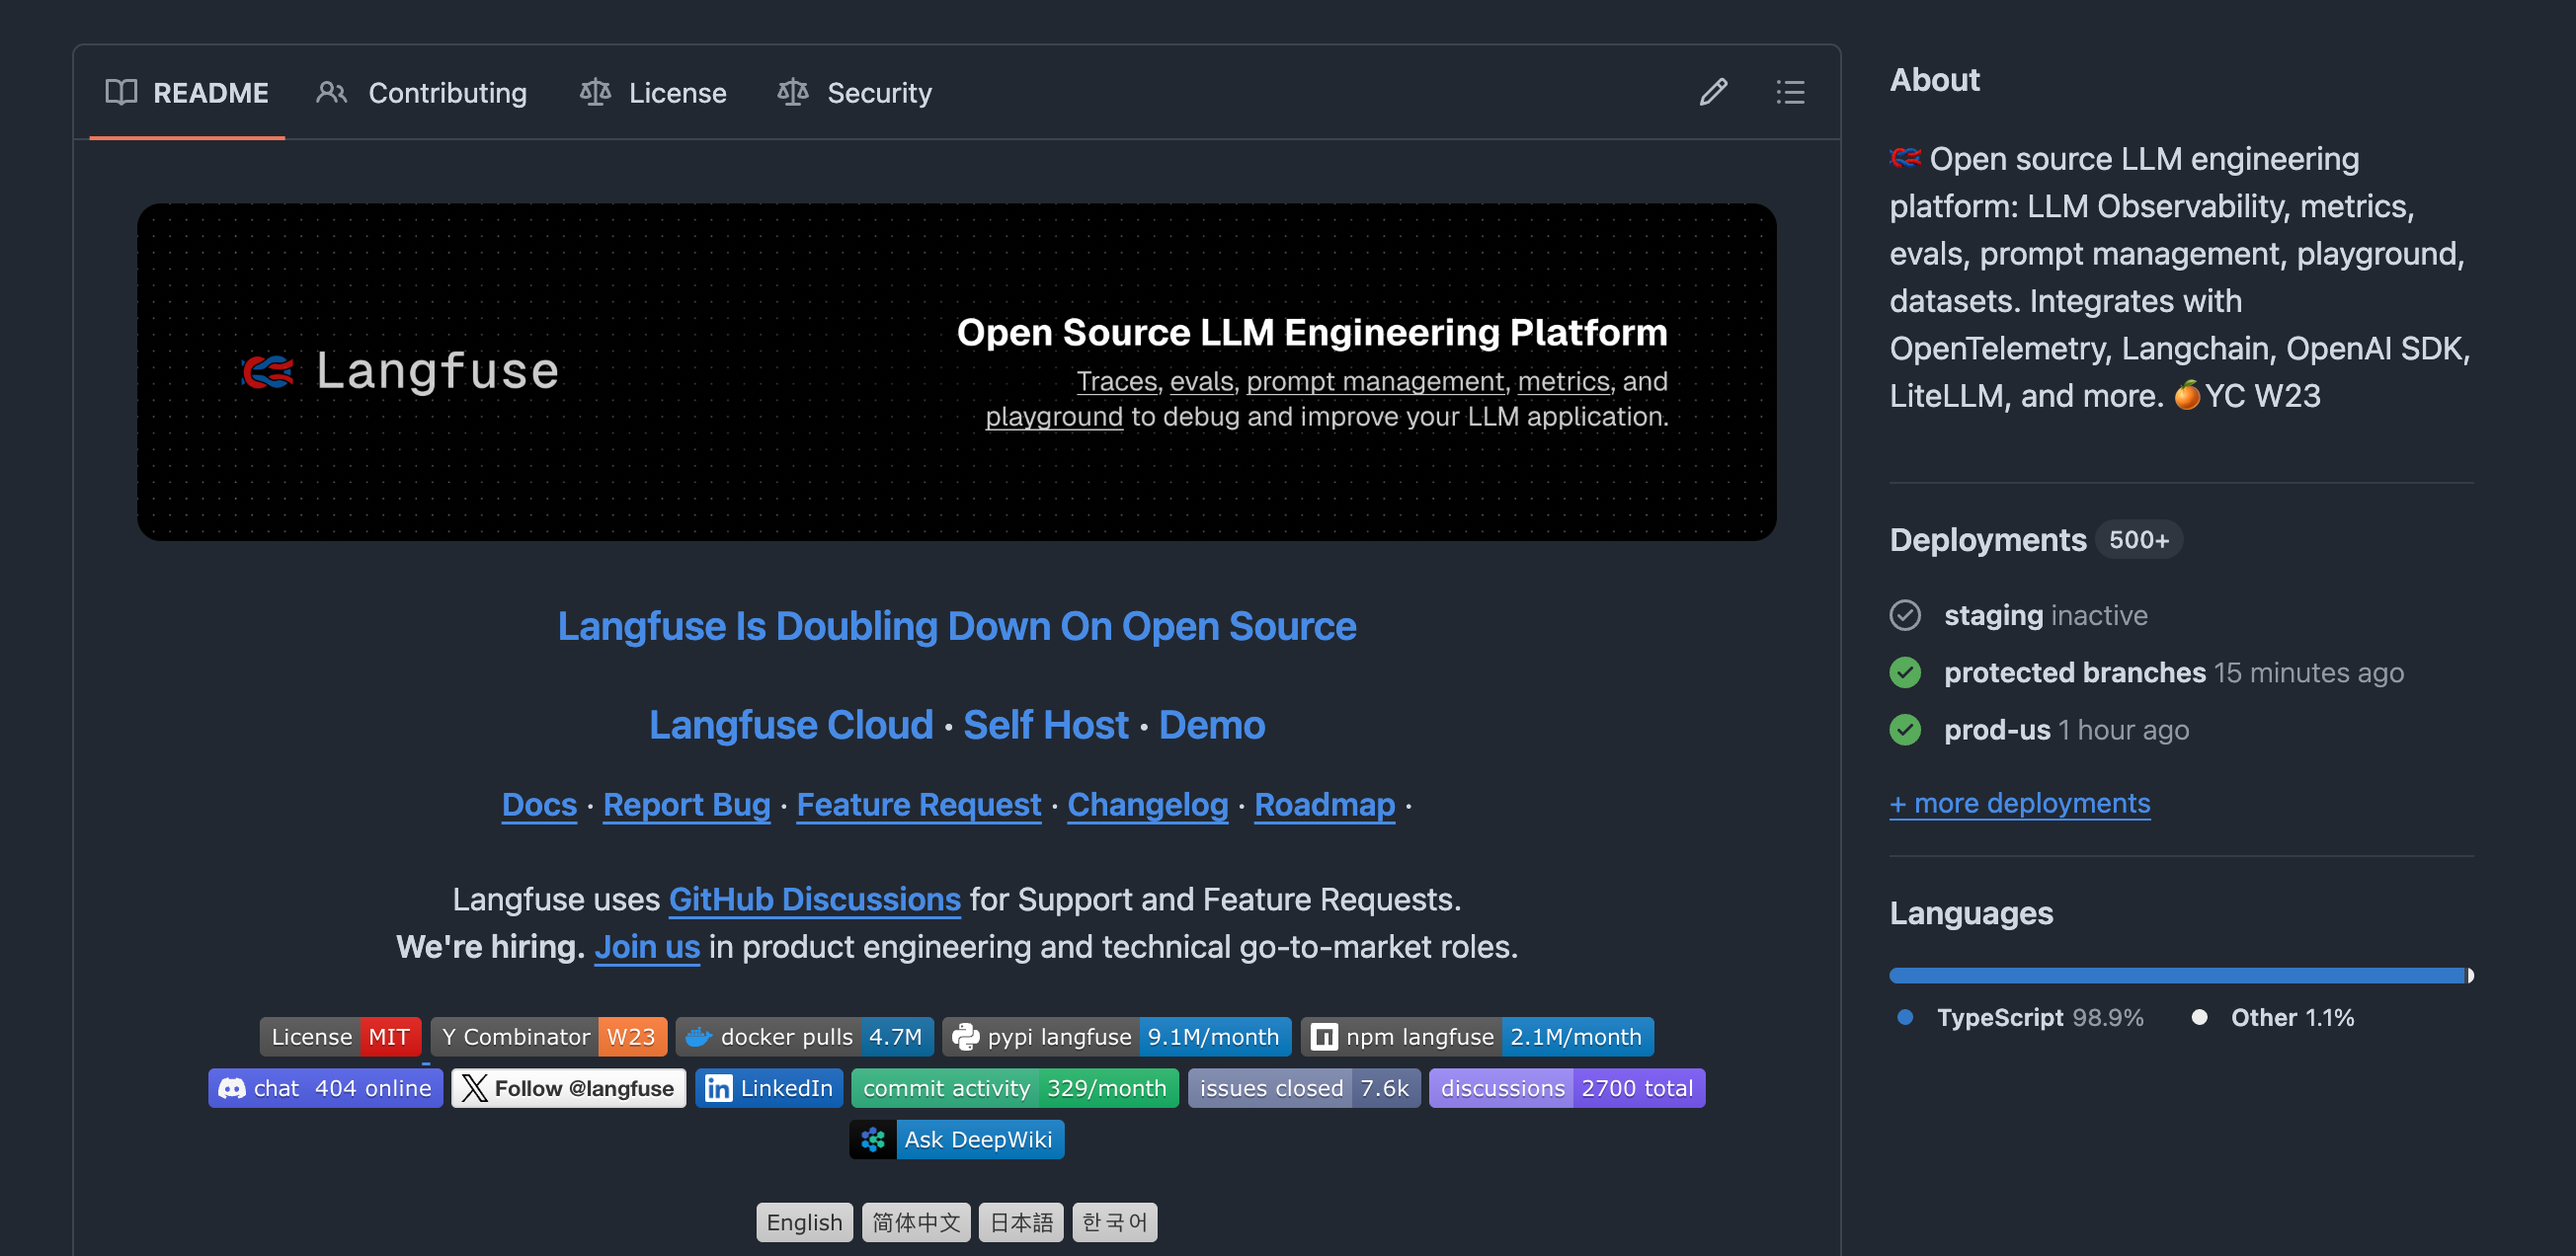The height and width of the screenshot is (1256, 2576).
Task: Open the docker pulls badge
Action: pyautogui.click(x=804, y=1037)
